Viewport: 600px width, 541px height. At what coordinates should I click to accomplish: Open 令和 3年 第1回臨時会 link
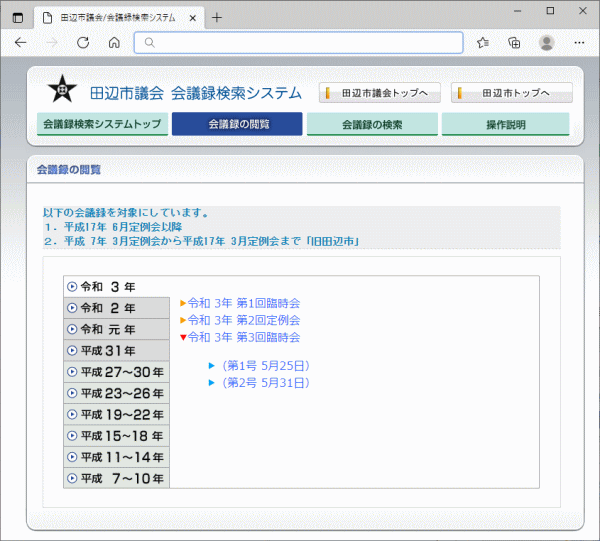[x=244, y=303]
